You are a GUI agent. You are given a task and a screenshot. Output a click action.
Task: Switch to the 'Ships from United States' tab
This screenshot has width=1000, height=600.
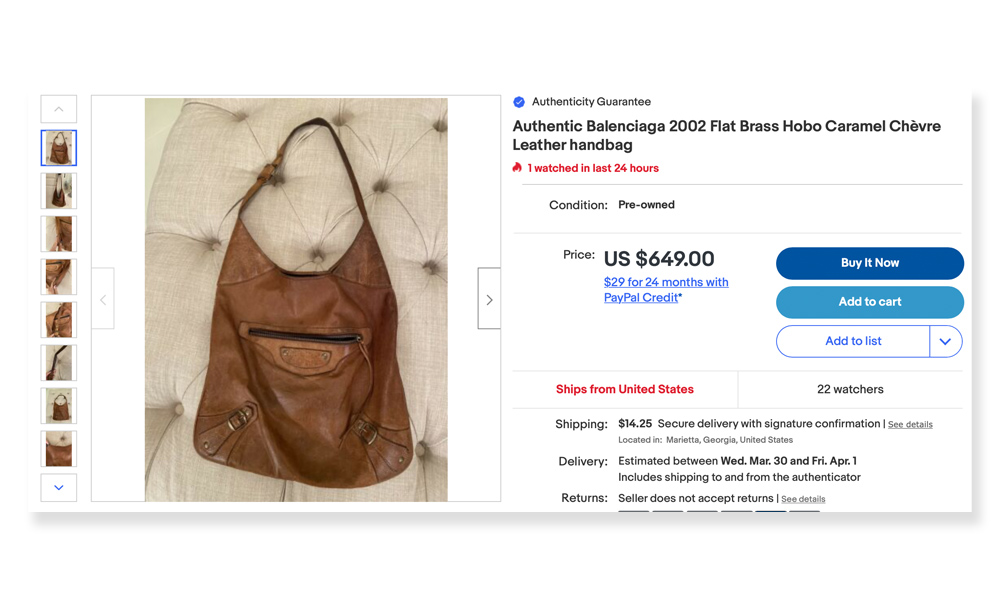pos(624,389)
